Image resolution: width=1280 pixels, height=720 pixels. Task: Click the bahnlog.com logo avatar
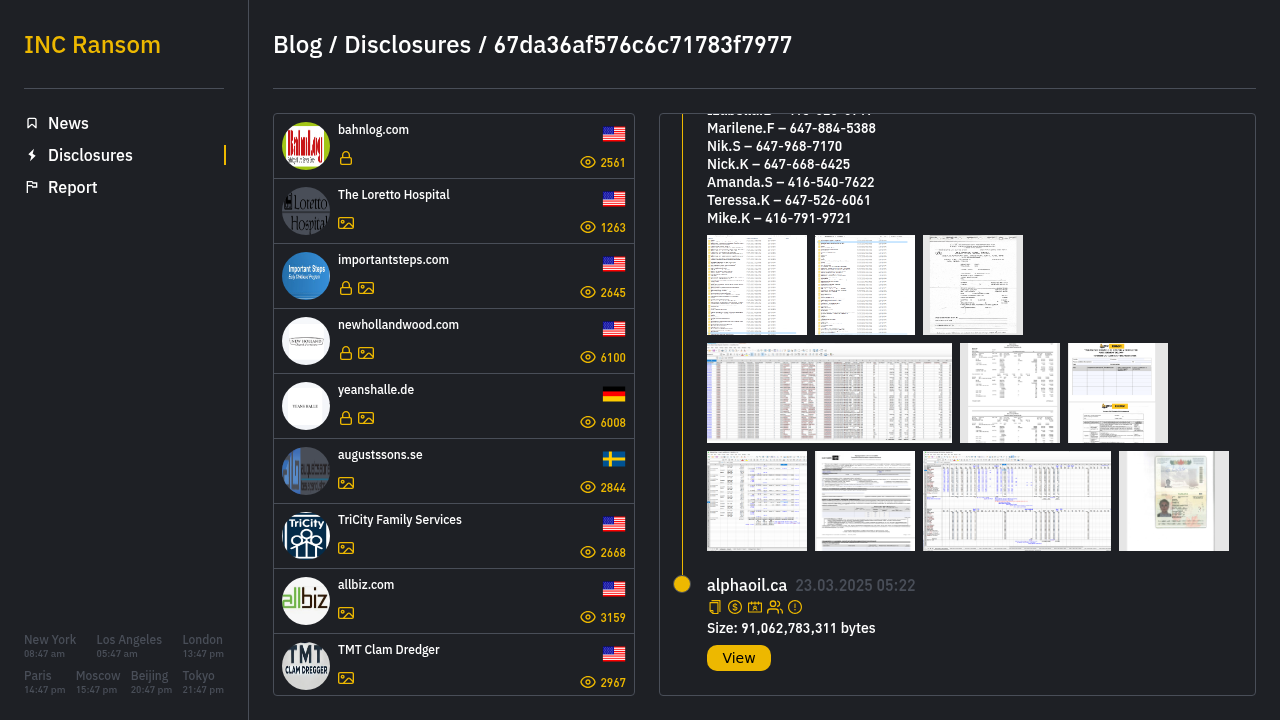coord(306,146)
